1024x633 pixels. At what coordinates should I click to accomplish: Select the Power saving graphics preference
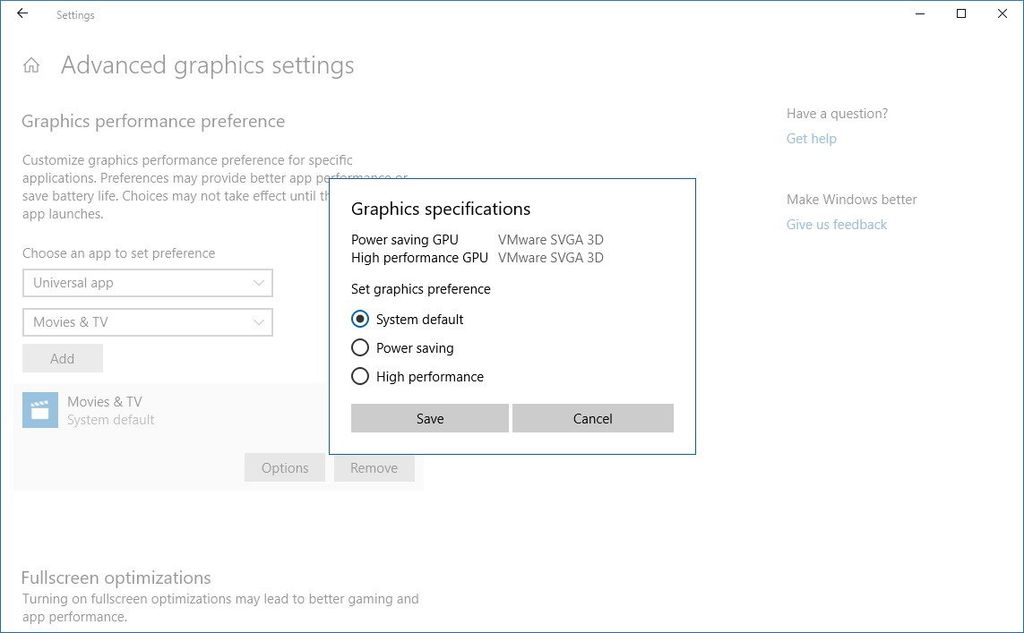(x=360, y=348)
